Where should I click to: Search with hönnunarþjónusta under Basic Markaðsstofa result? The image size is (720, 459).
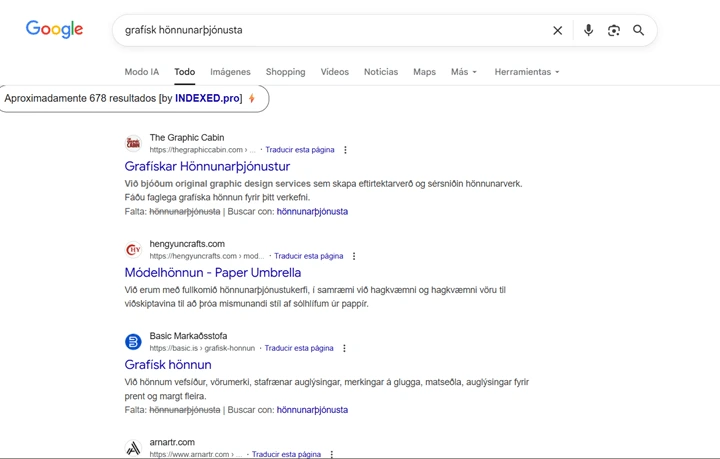coord(312,410)
